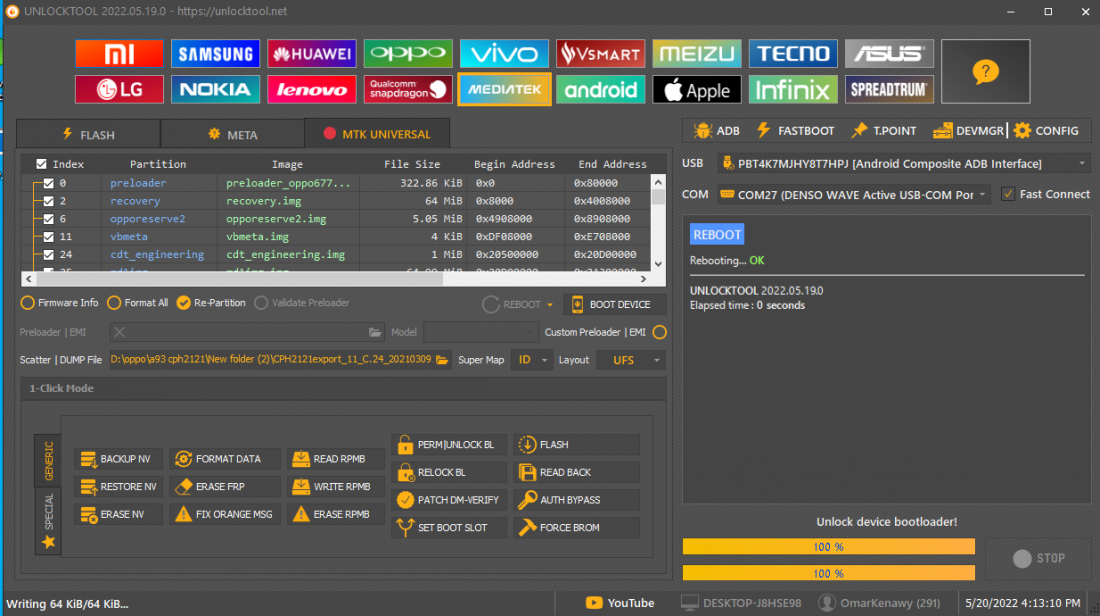The image size is (1100, 616).
Task: Open the T.POINT toolbar item
Action: tap(883, 130)
